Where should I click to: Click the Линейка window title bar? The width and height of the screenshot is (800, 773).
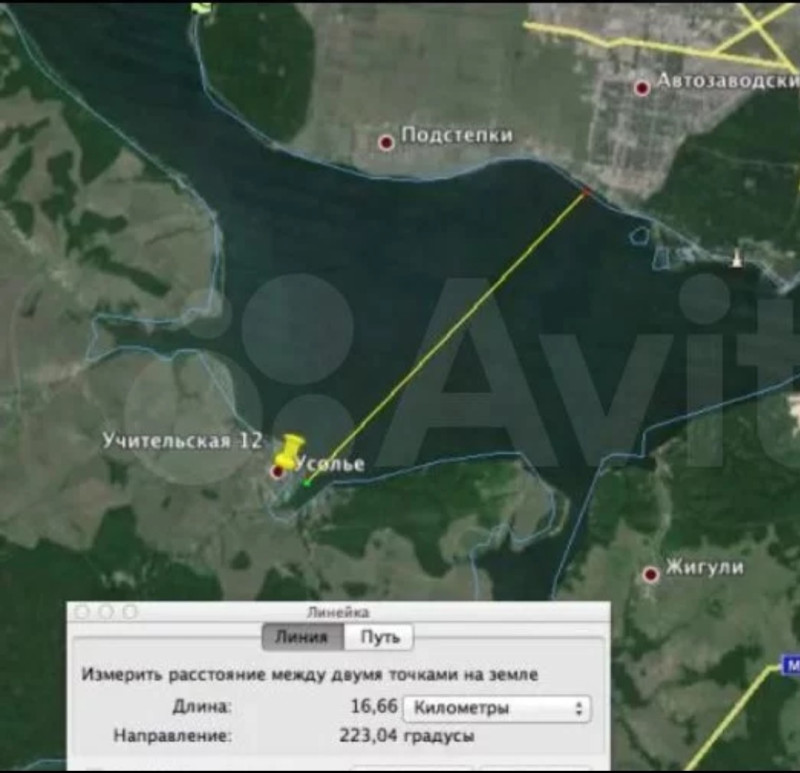pos(338,611)
